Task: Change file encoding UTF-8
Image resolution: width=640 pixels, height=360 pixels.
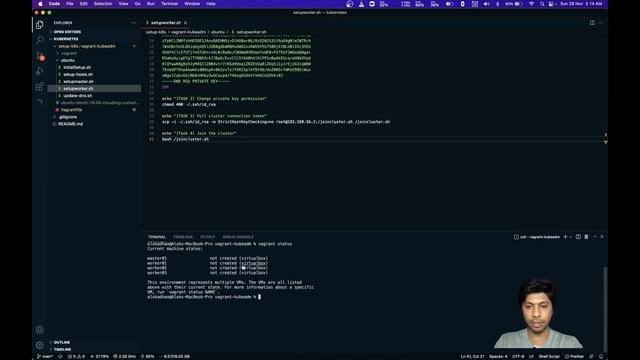Action: click(x=518, y=356)
